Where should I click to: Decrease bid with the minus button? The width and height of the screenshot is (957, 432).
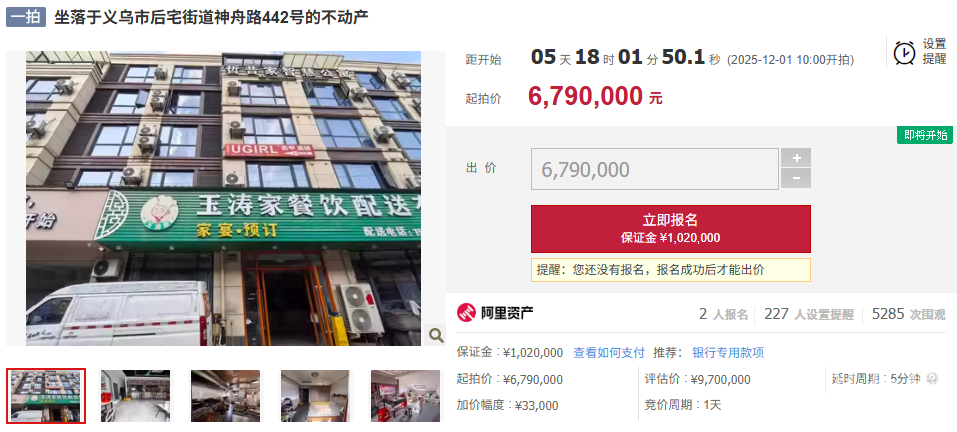coord(796,178)
